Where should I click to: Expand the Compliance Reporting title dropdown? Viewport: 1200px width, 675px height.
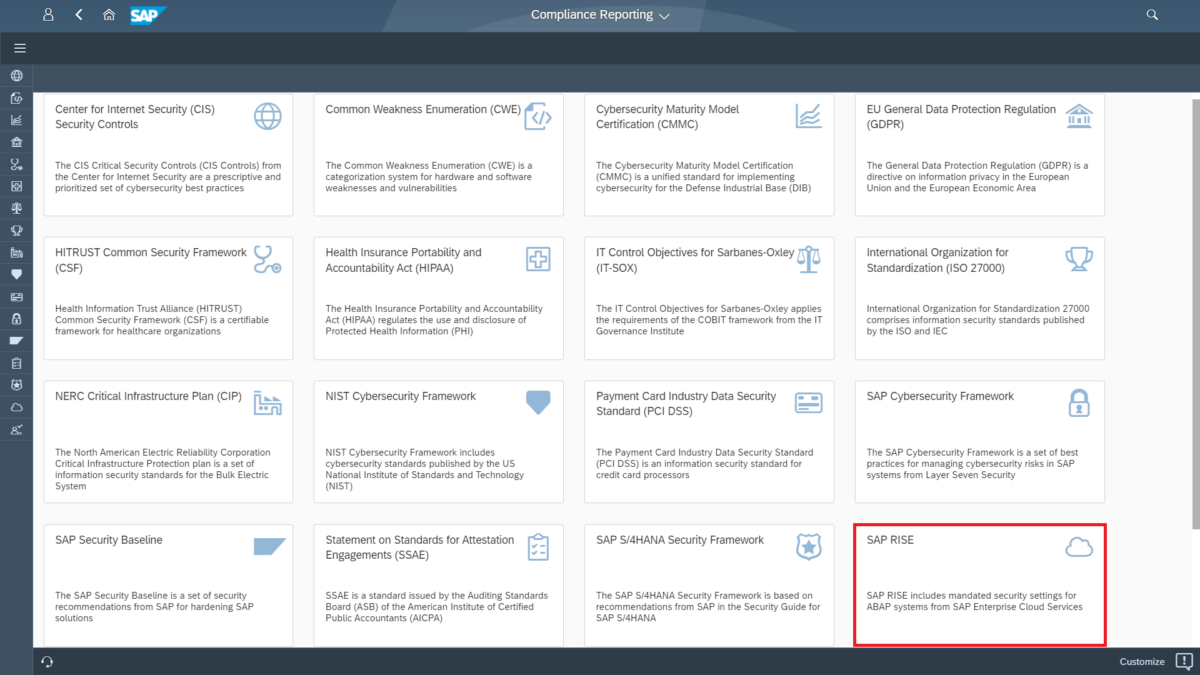click(x=663, y=16)
